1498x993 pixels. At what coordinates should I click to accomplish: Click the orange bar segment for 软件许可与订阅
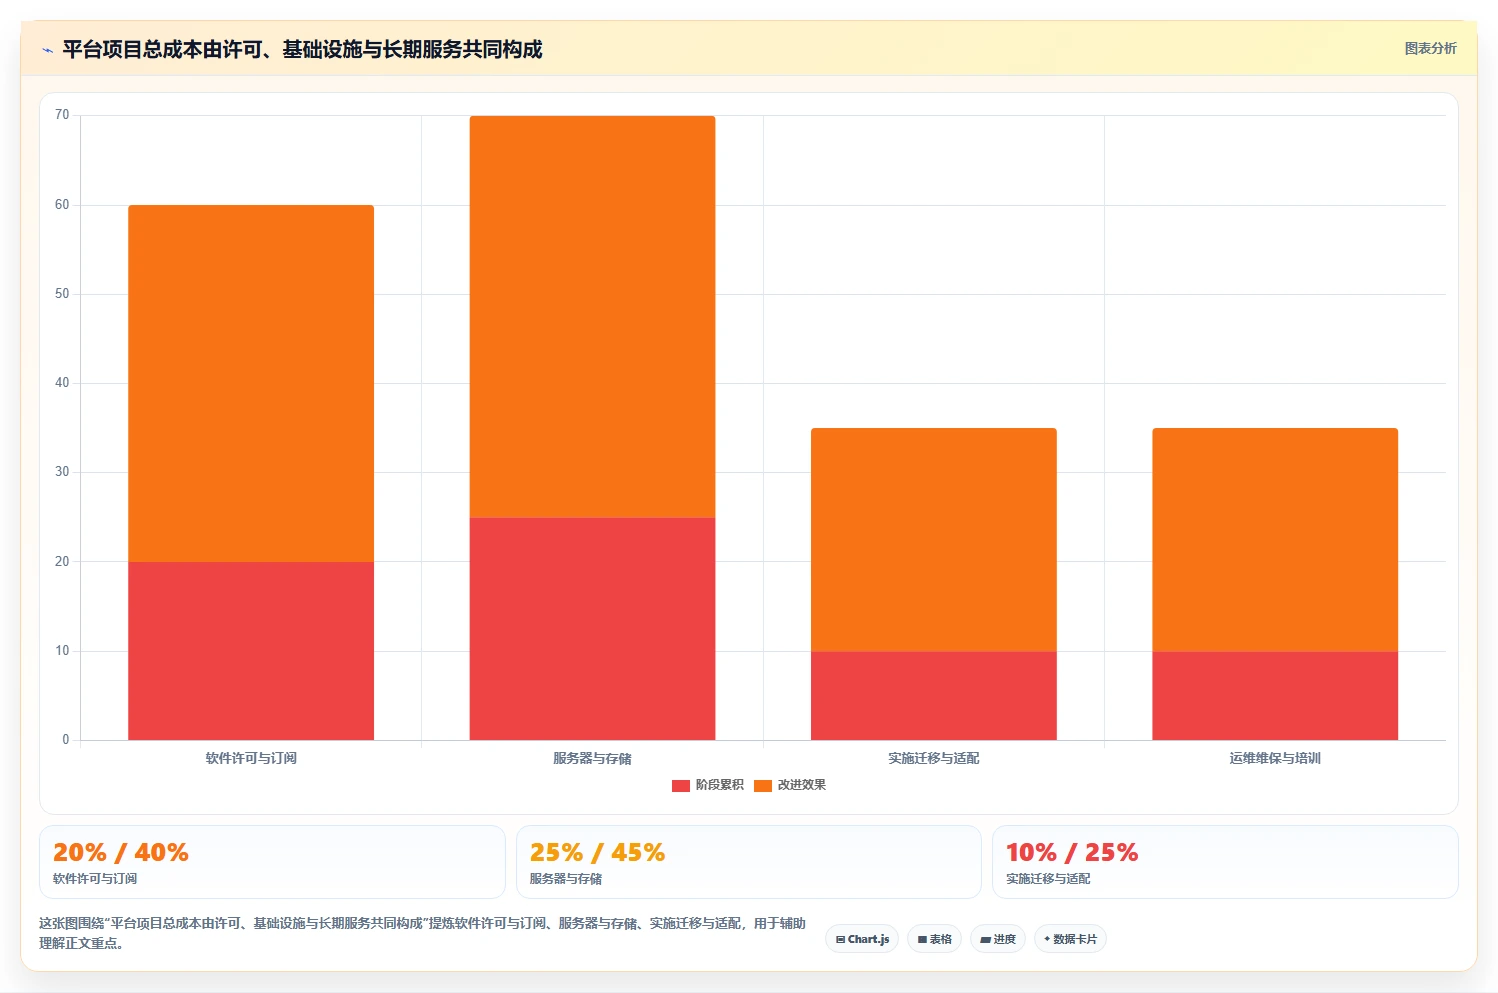tap(251, 383)
